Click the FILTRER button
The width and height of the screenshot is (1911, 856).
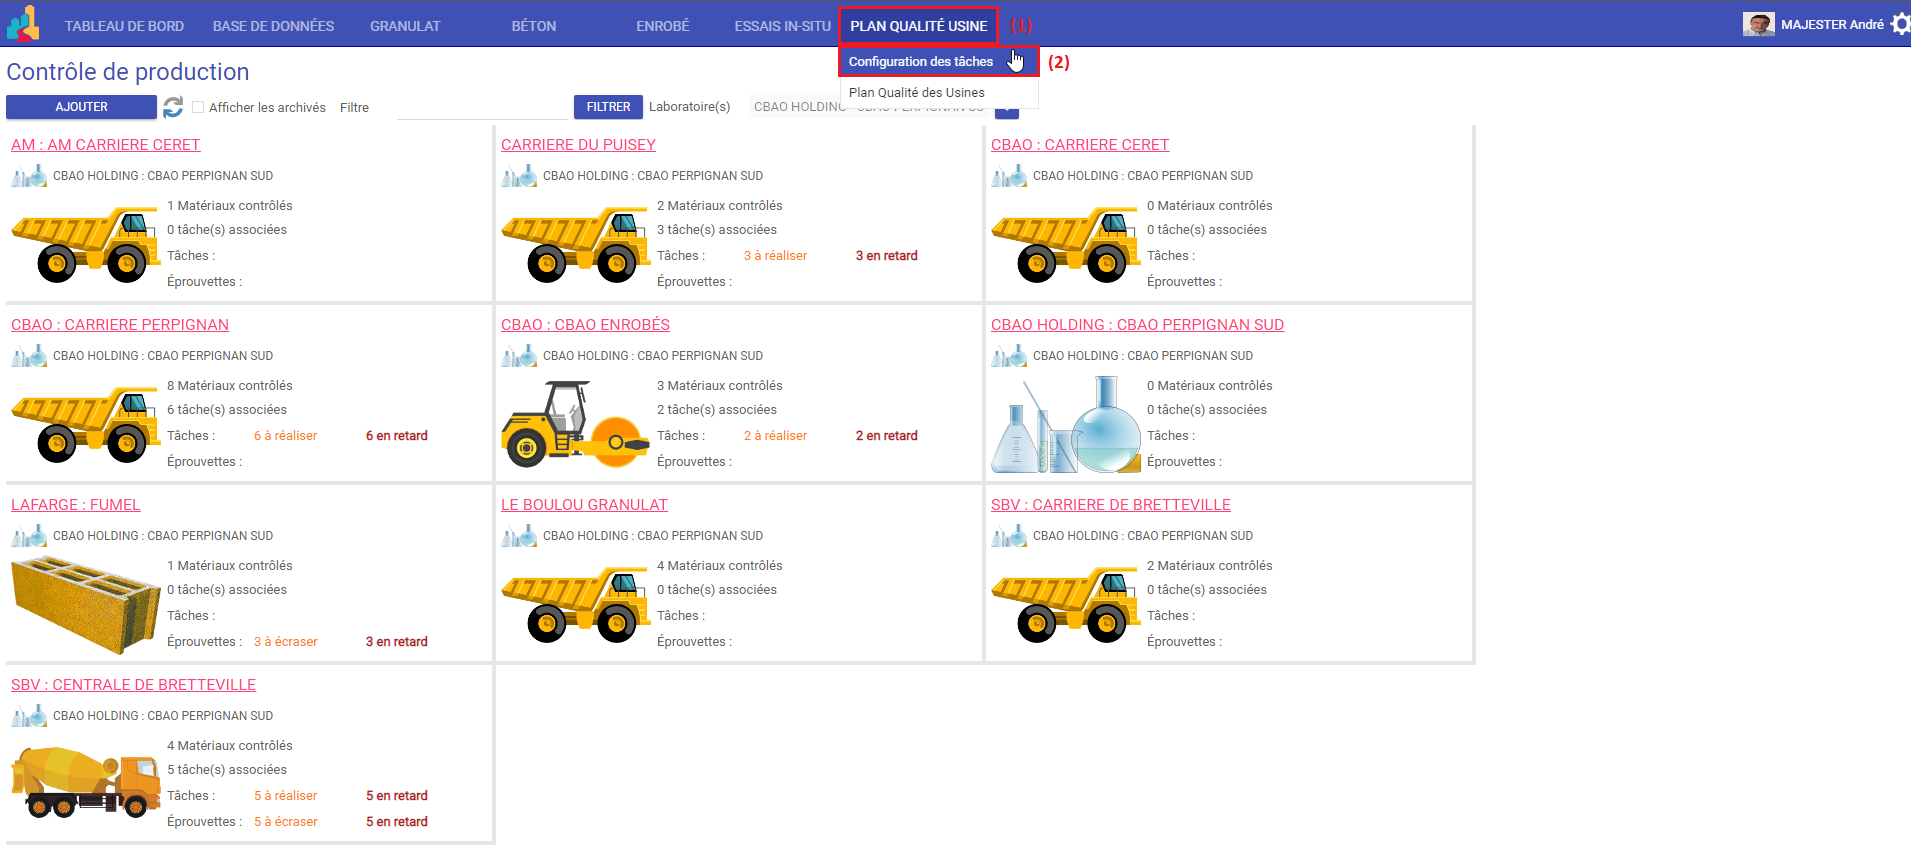(x=608, y=107)
